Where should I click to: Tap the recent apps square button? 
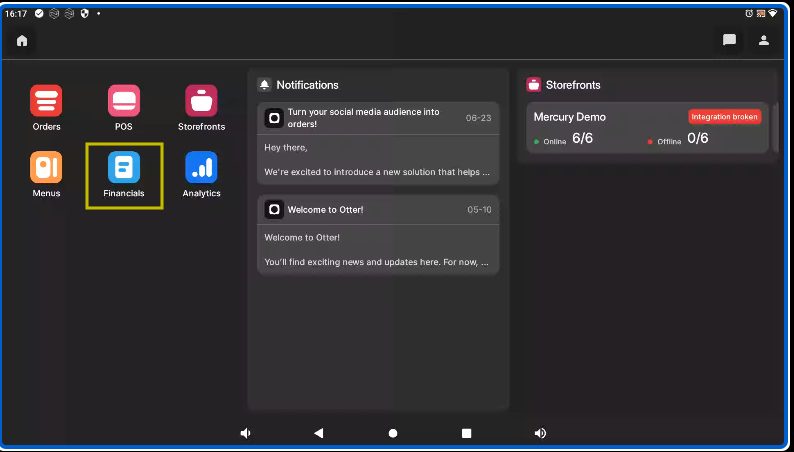pos(466,433)
